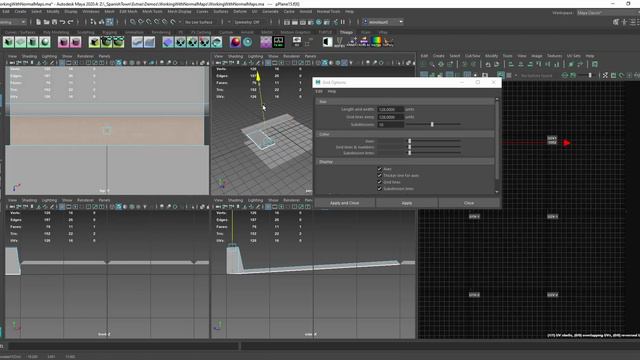
Task: Open the menu set dropdown in status line
Action: (x=13, y=22)
